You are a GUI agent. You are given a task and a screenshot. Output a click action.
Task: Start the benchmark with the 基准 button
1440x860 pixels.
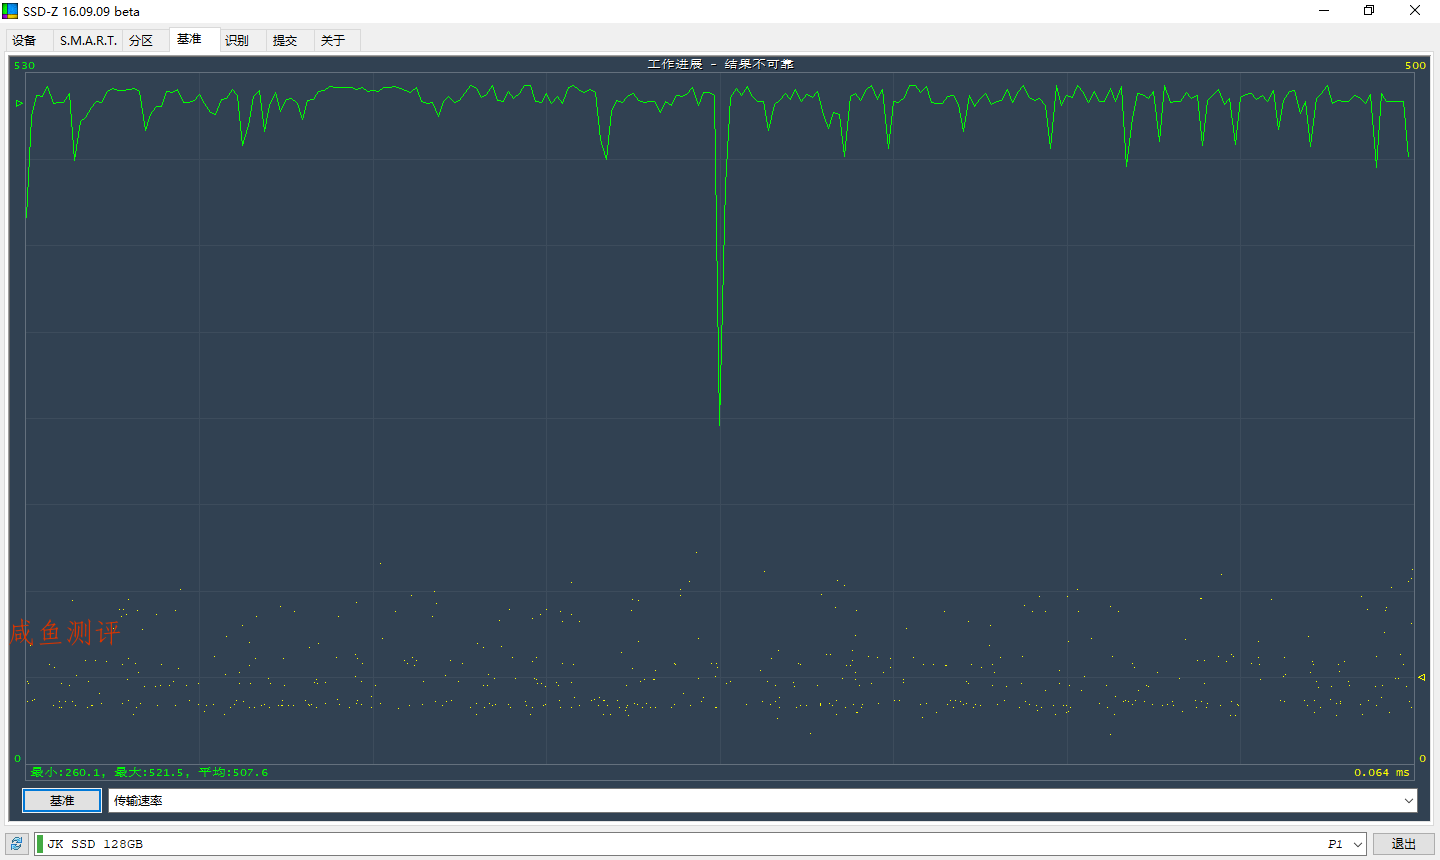click(x=62, y=801)
